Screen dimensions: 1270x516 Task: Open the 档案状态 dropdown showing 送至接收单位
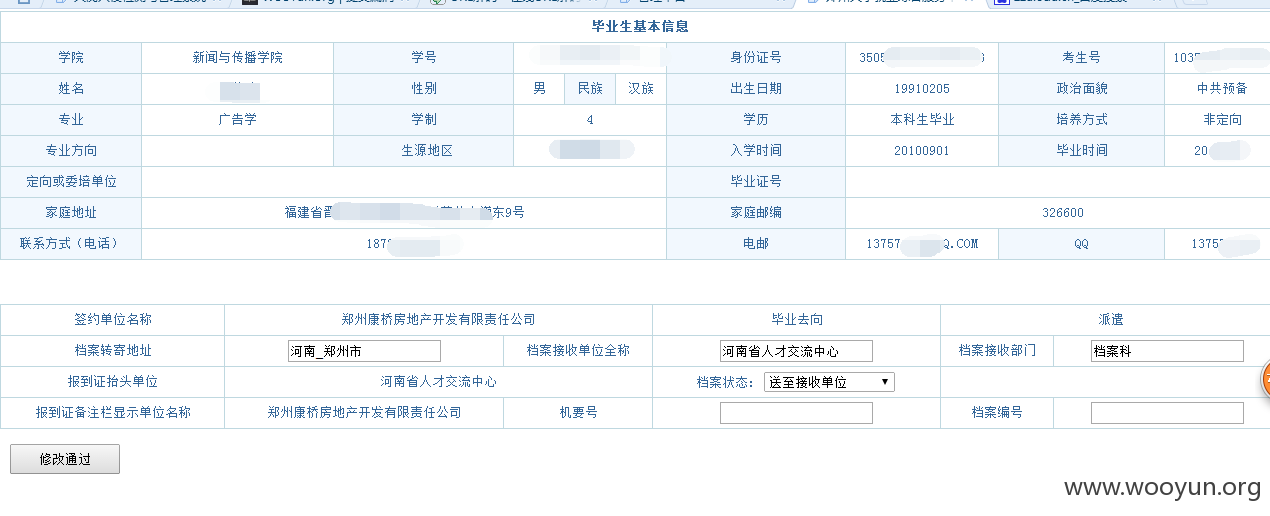click(x=829, y=382)
